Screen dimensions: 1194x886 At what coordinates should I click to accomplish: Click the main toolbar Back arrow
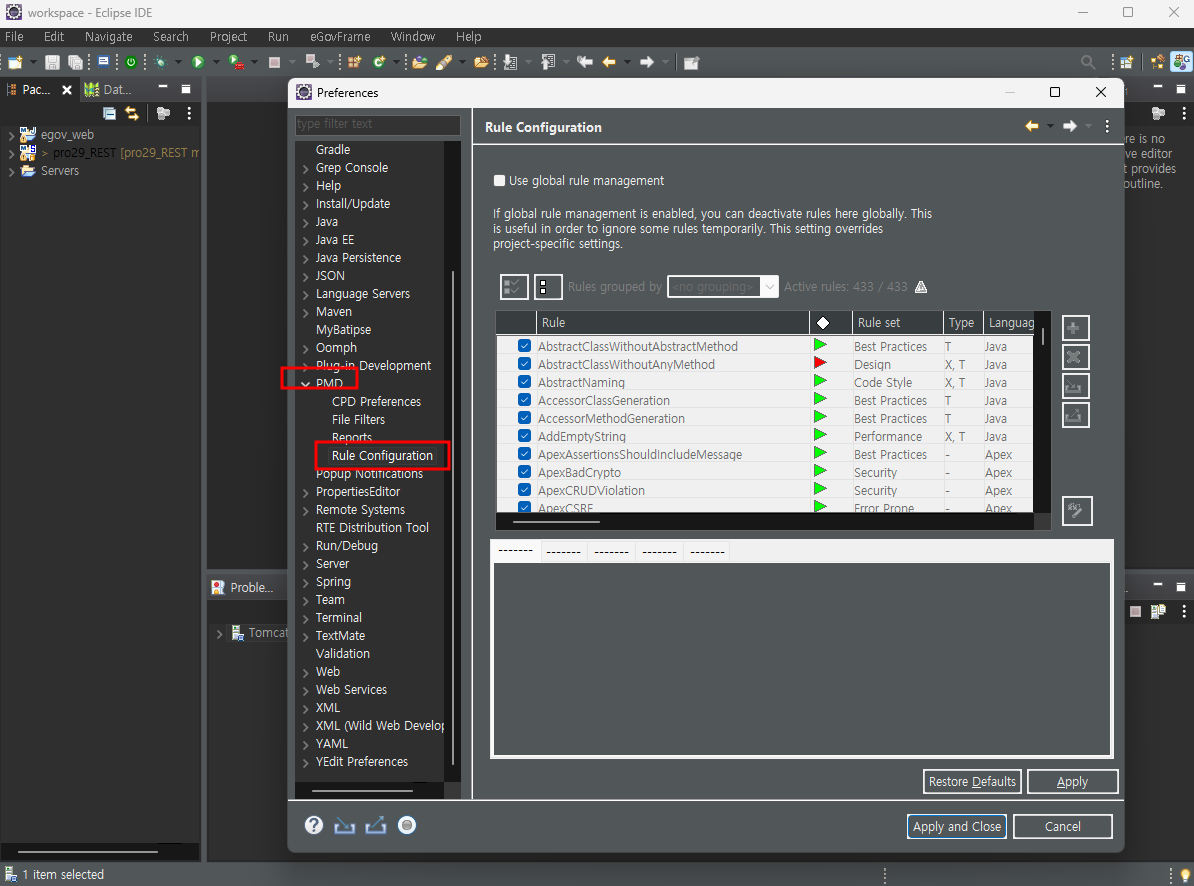coord(609,62)
